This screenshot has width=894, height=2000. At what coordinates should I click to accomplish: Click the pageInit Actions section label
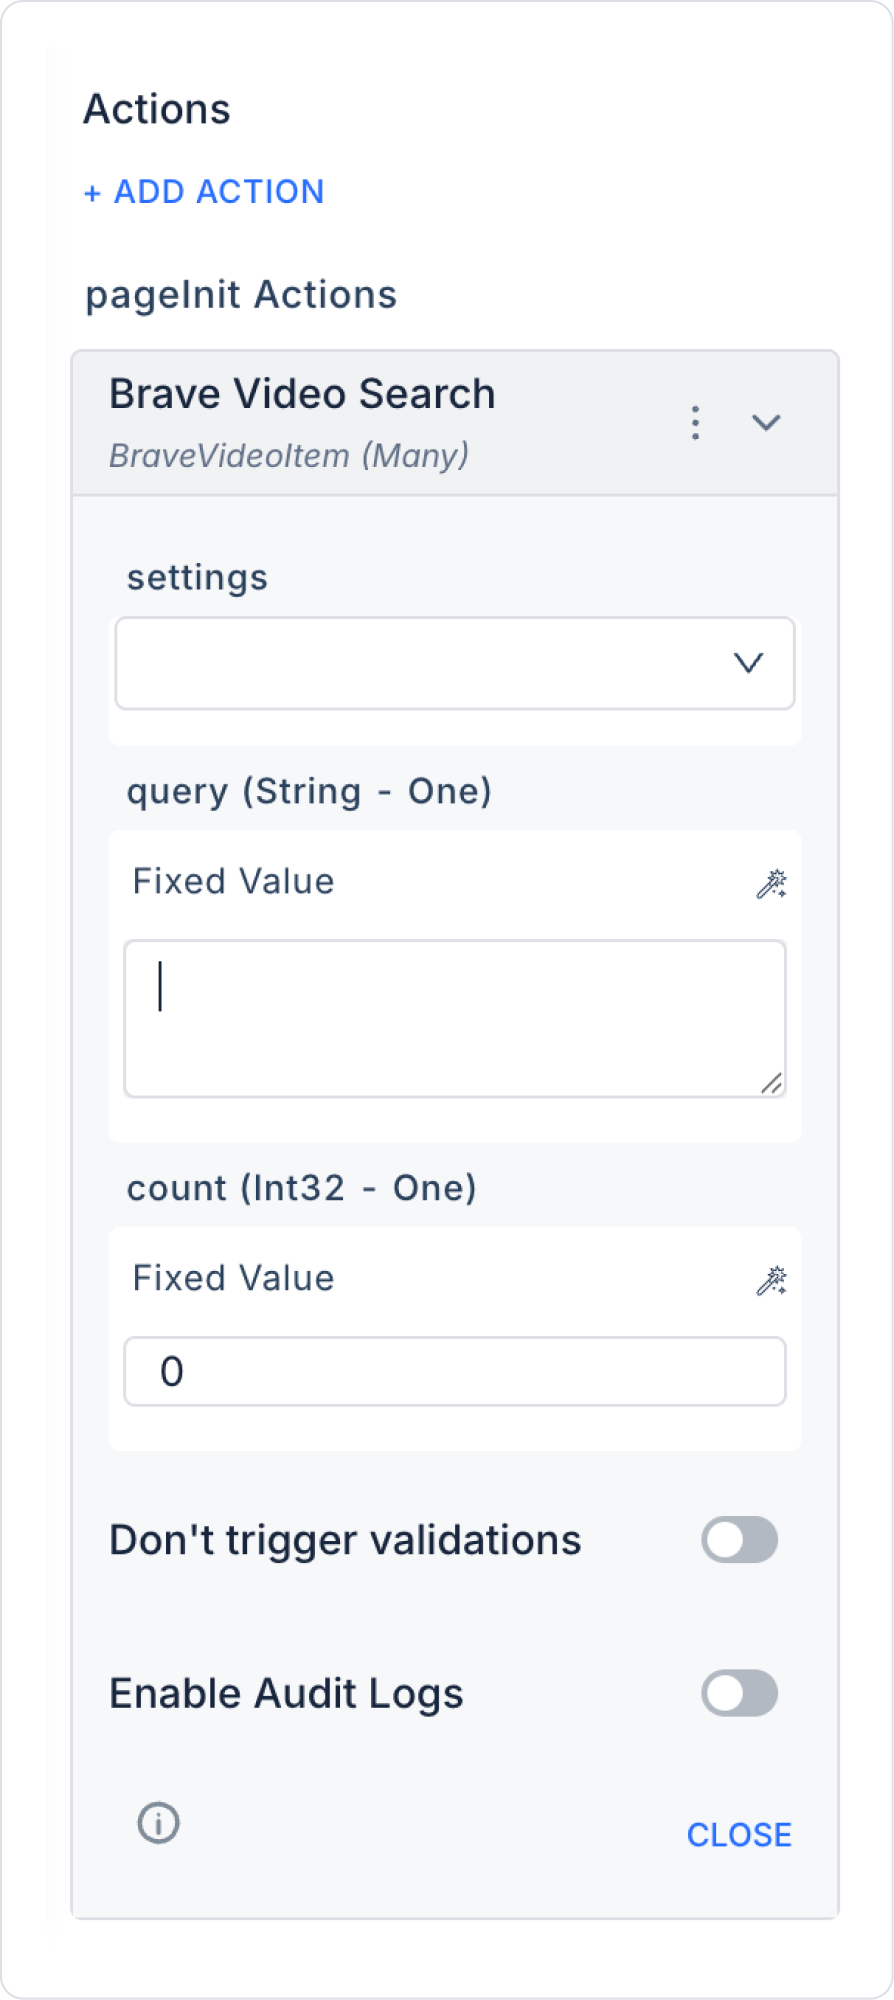[x=241, y=295]
